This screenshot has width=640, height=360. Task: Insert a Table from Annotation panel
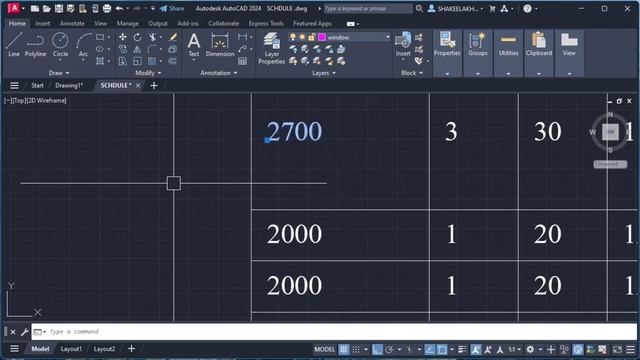242,61
